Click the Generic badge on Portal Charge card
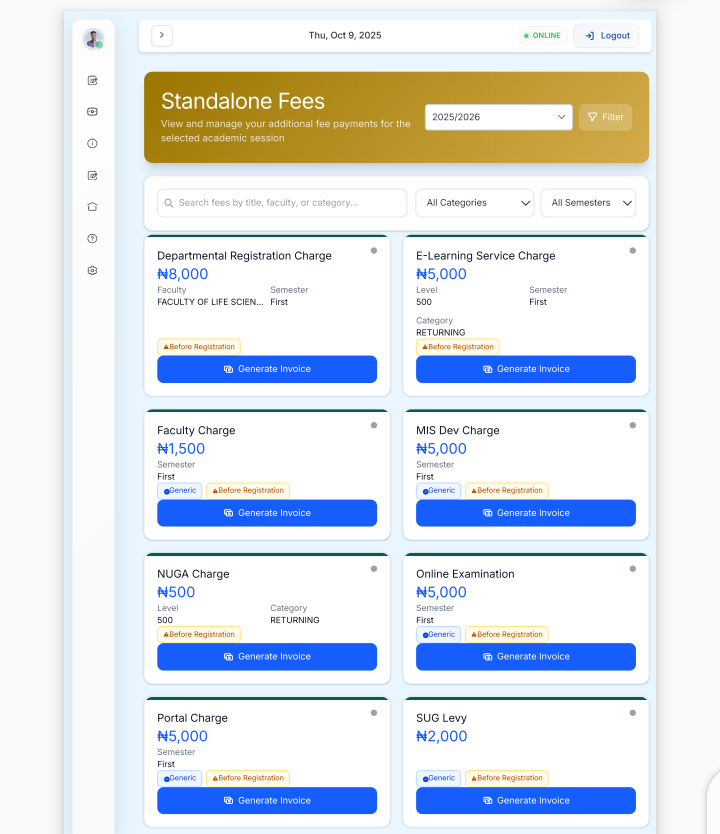The width and height of the screenshot is (720, 834). click(180, 778)
